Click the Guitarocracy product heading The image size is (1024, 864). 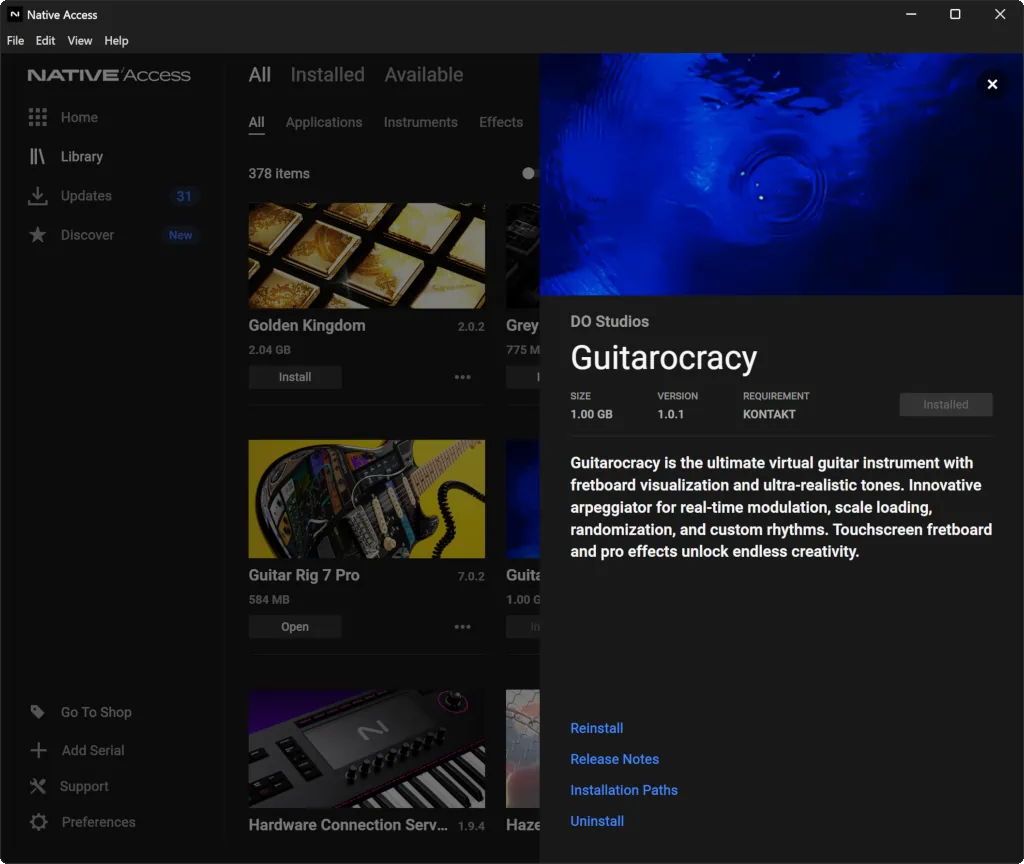(x=664, y=358)
